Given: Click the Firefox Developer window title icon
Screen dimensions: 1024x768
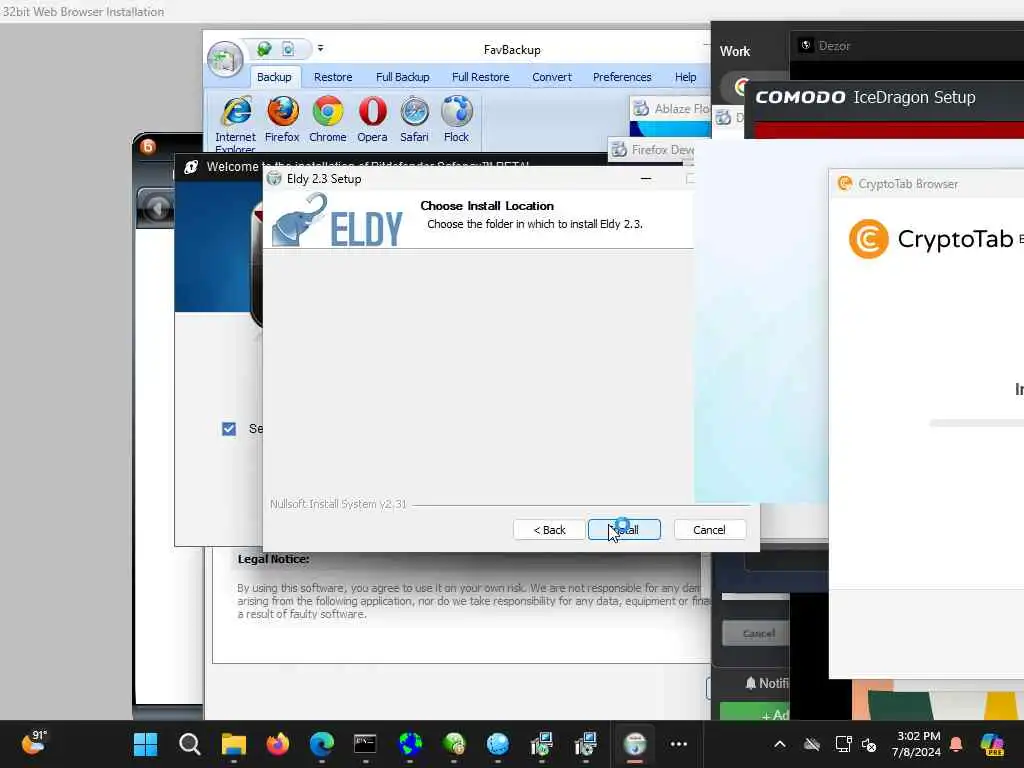Looking at the screenshot, I should [619, 150].
